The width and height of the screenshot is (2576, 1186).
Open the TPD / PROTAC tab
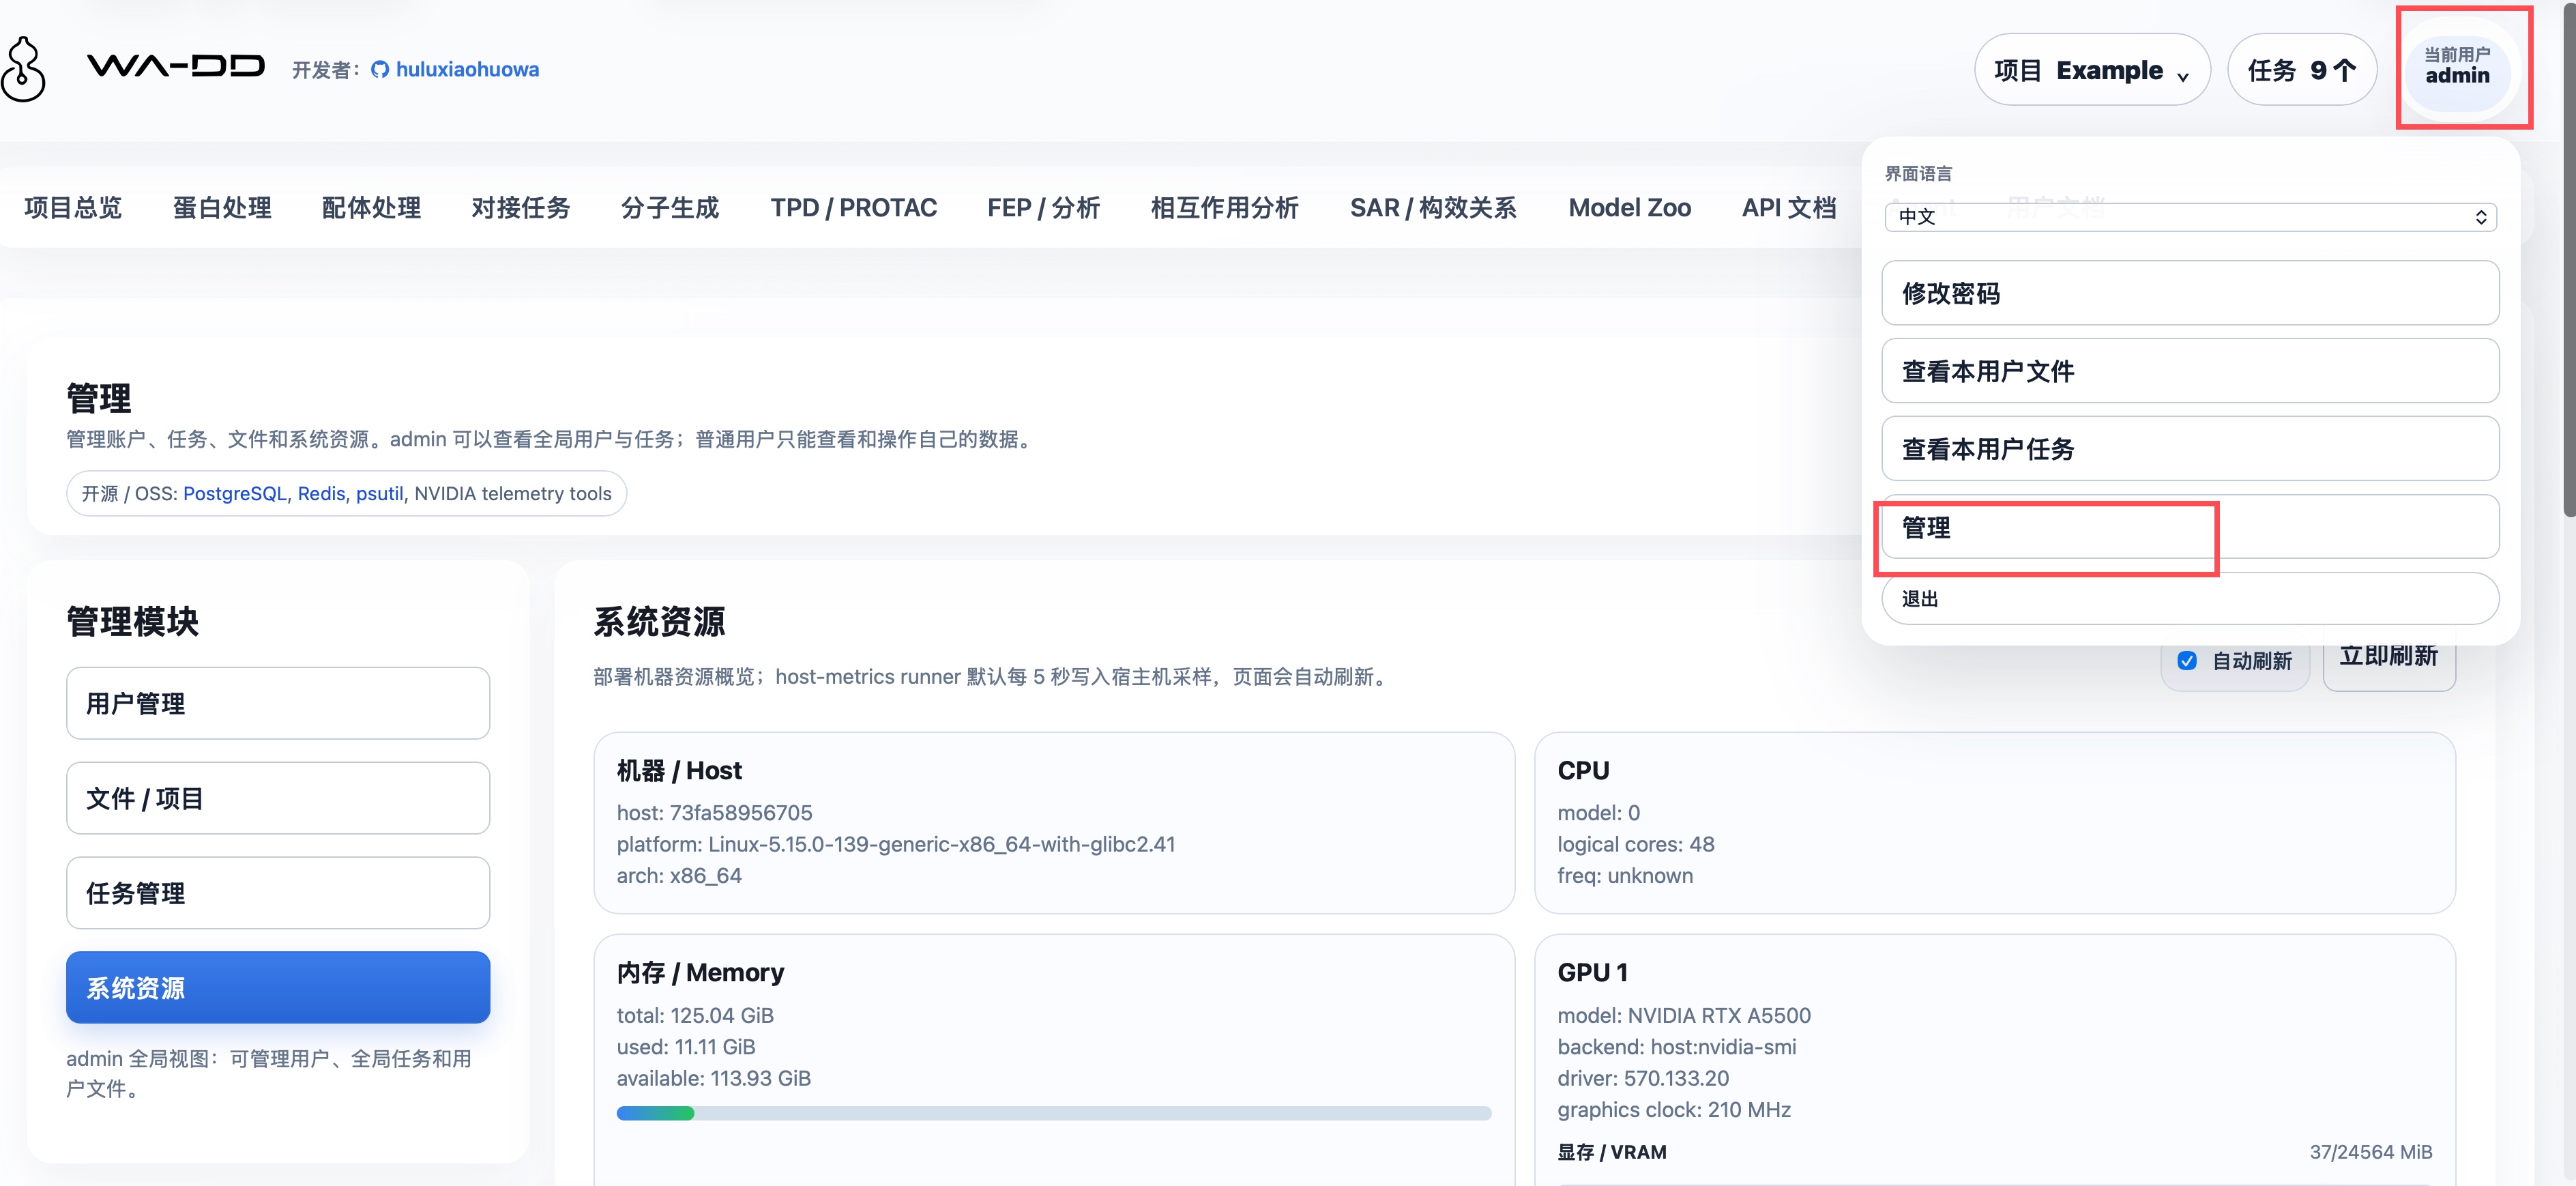coord(854,208)
